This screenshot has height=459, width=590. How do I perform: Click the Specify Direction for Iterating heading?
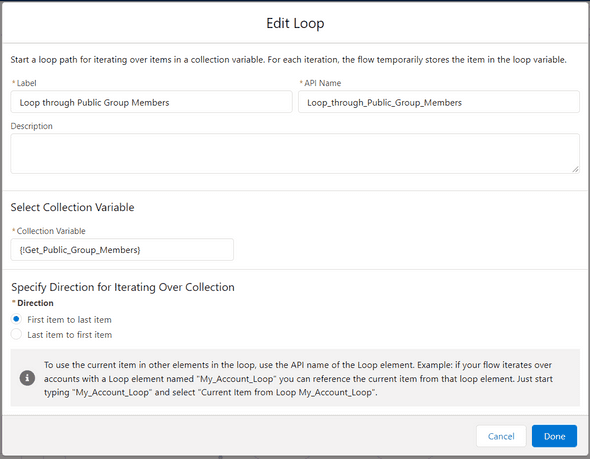pos(123,287)
